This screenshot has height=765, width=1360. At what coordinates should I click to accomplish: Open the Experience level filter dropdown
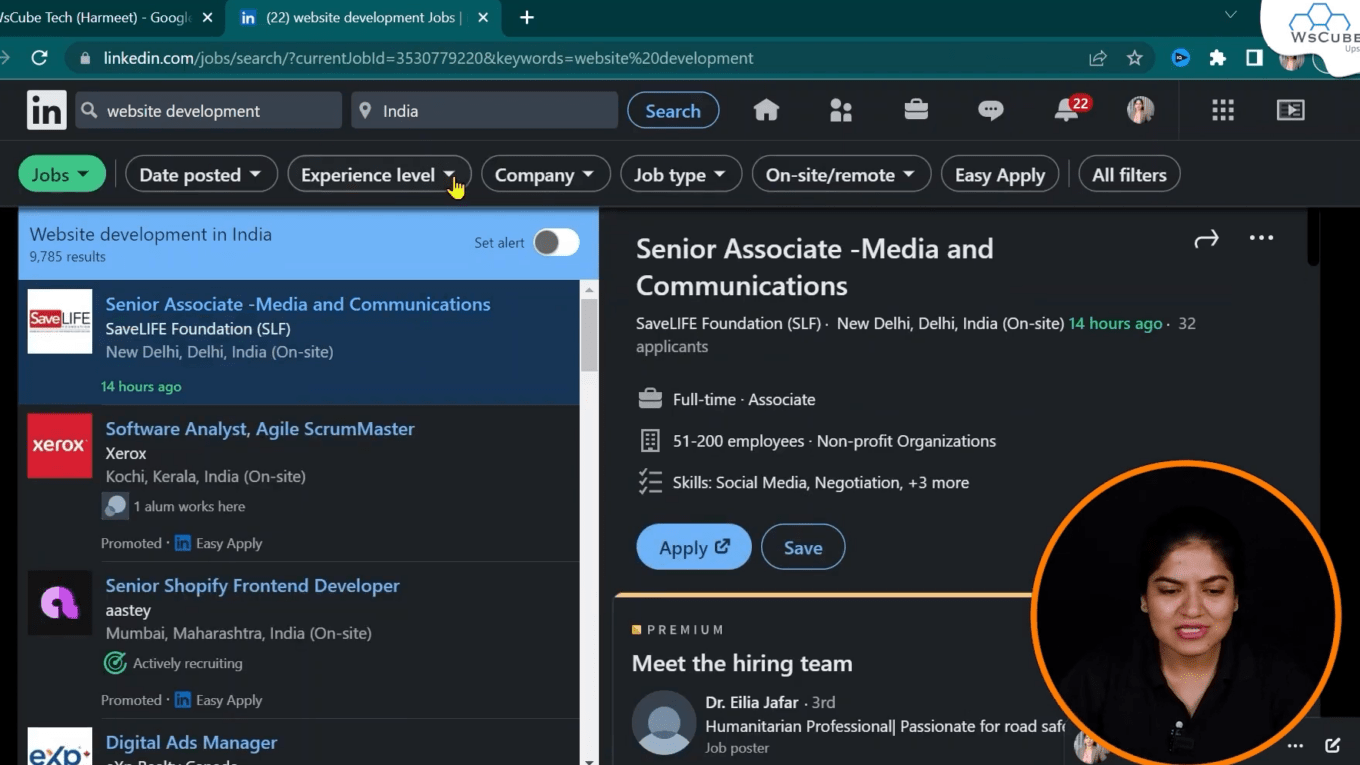379,175
